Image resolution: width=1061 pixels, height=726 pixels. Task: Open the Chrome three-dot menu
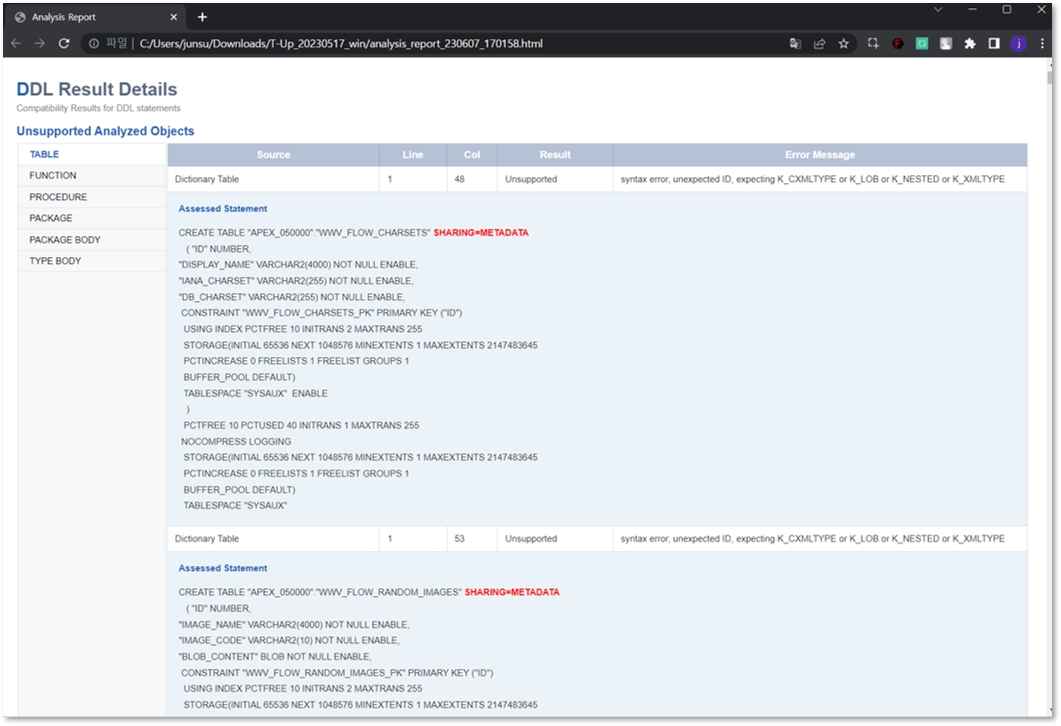1042,44
